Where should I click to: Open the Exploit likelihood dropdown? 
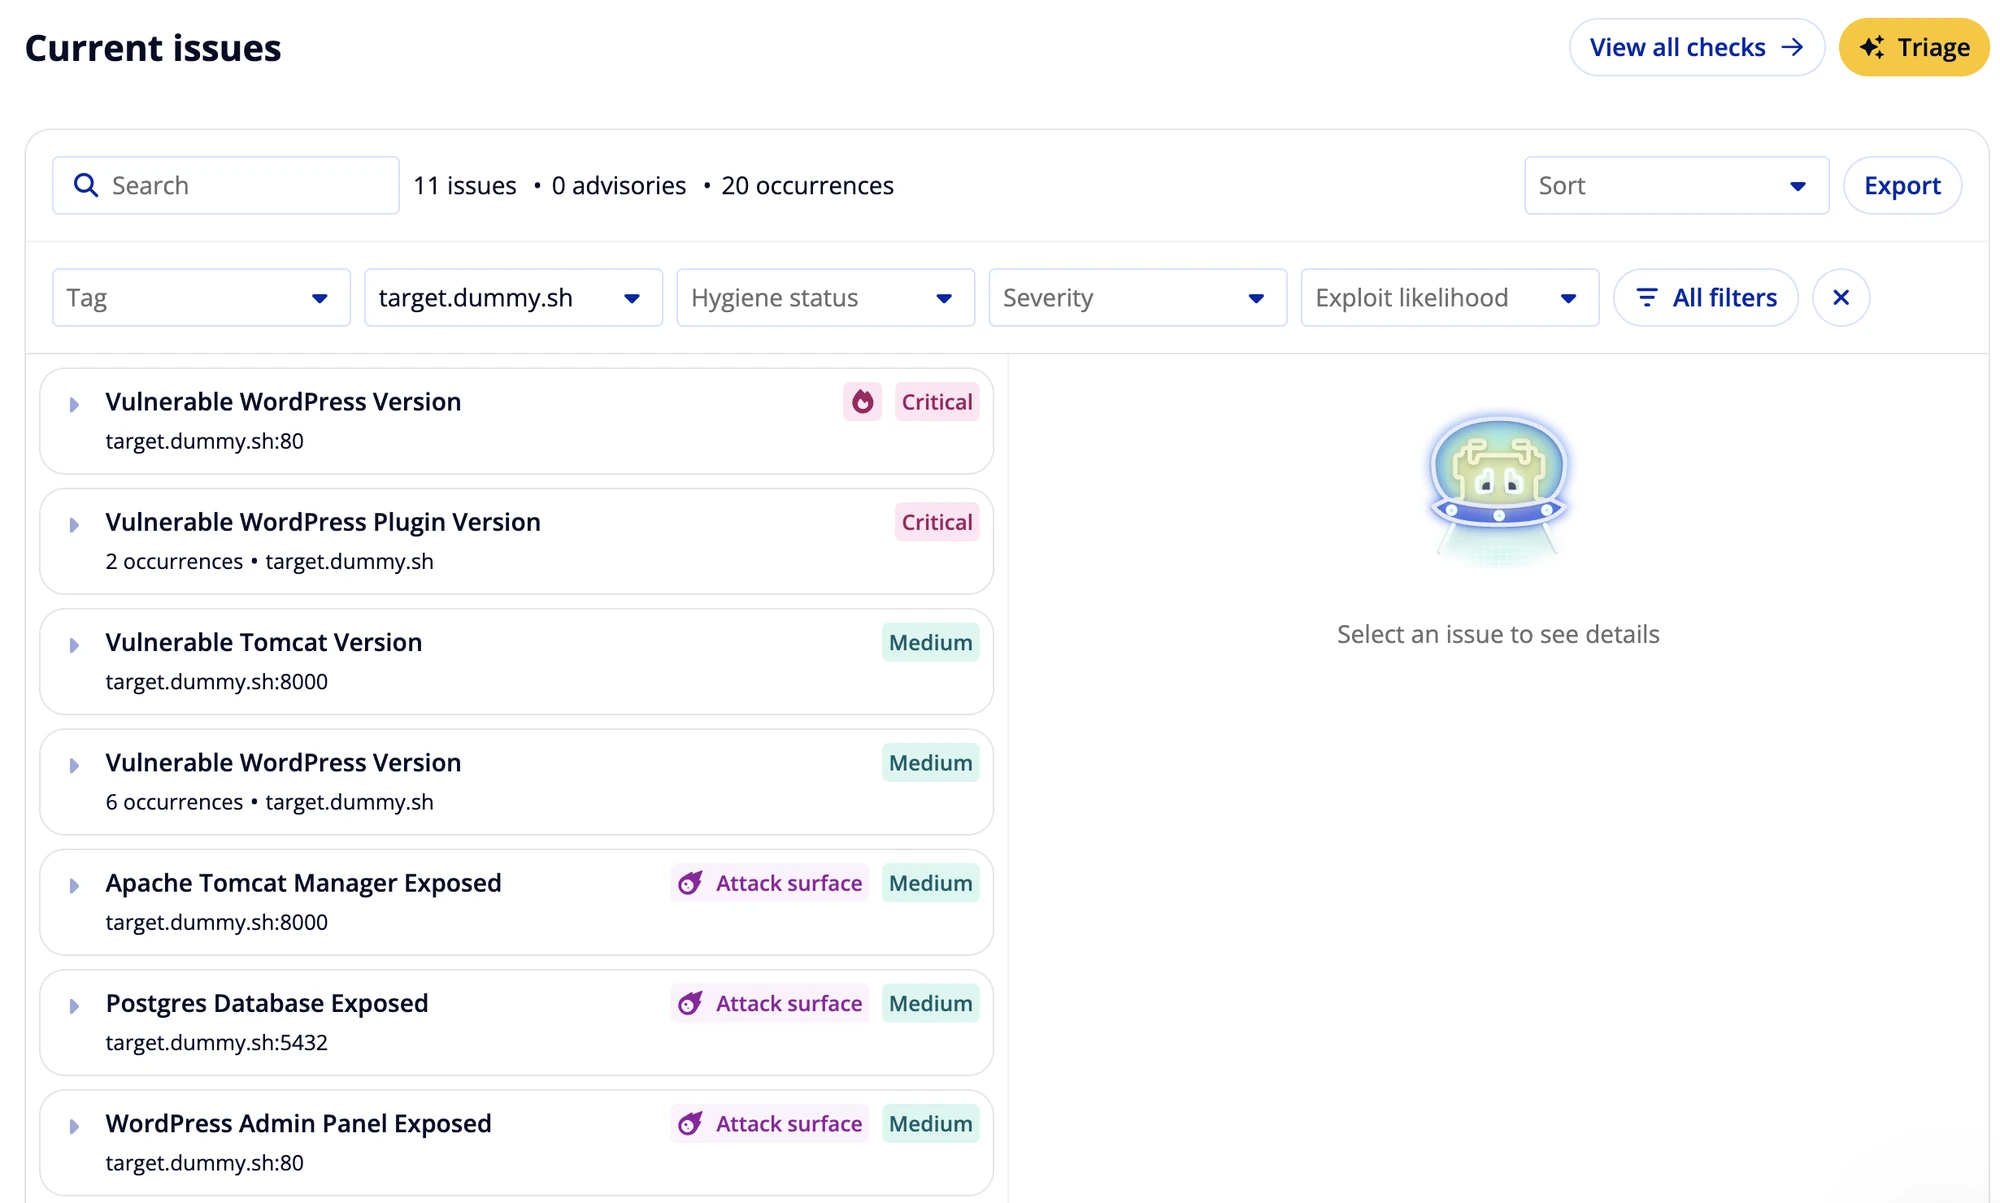point(1449,297)
